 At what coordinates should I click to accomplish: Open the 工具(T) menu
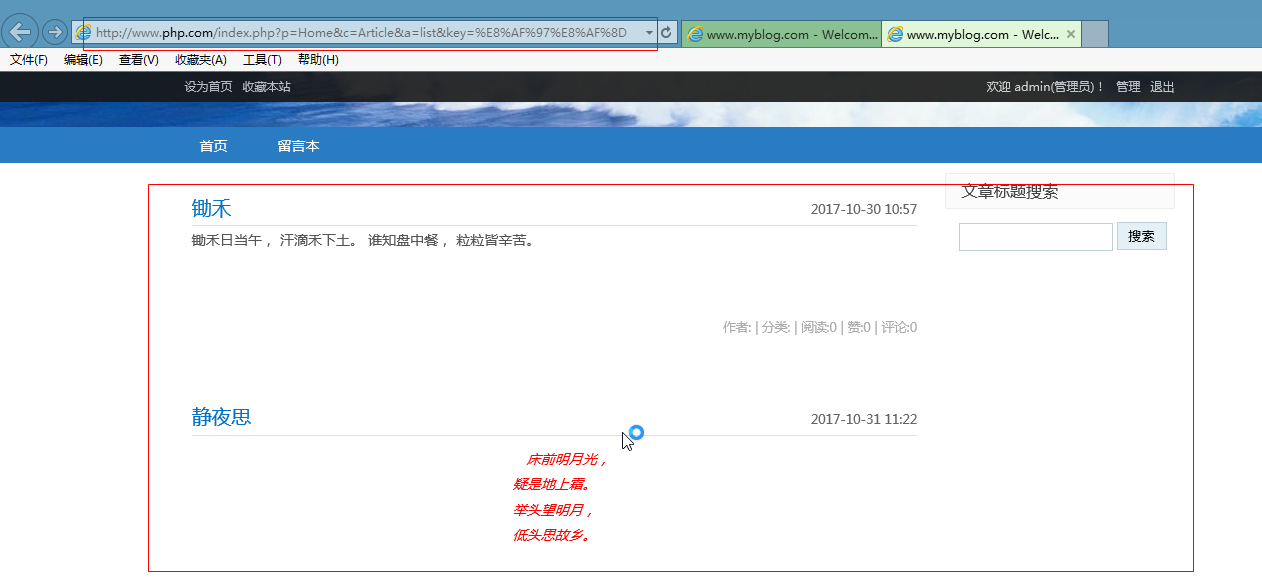[x=262, y=60]
